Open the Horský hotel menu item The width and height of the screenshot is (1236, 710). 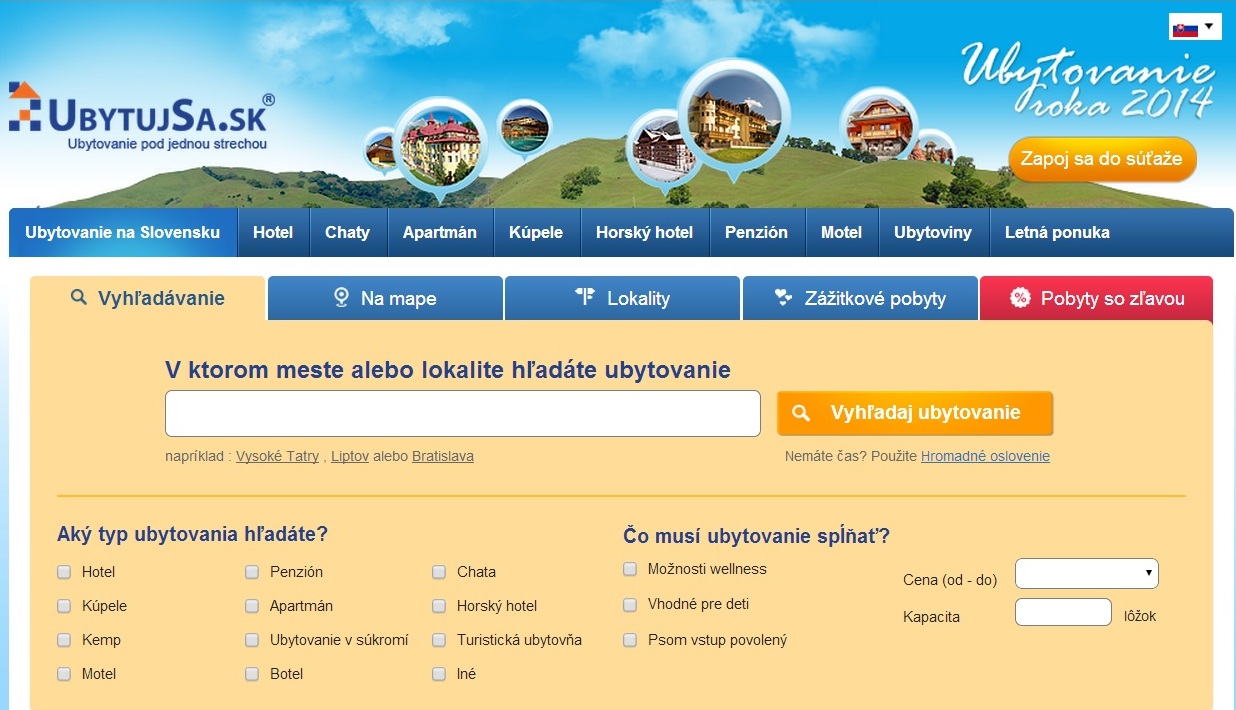(x=644, y=232)
